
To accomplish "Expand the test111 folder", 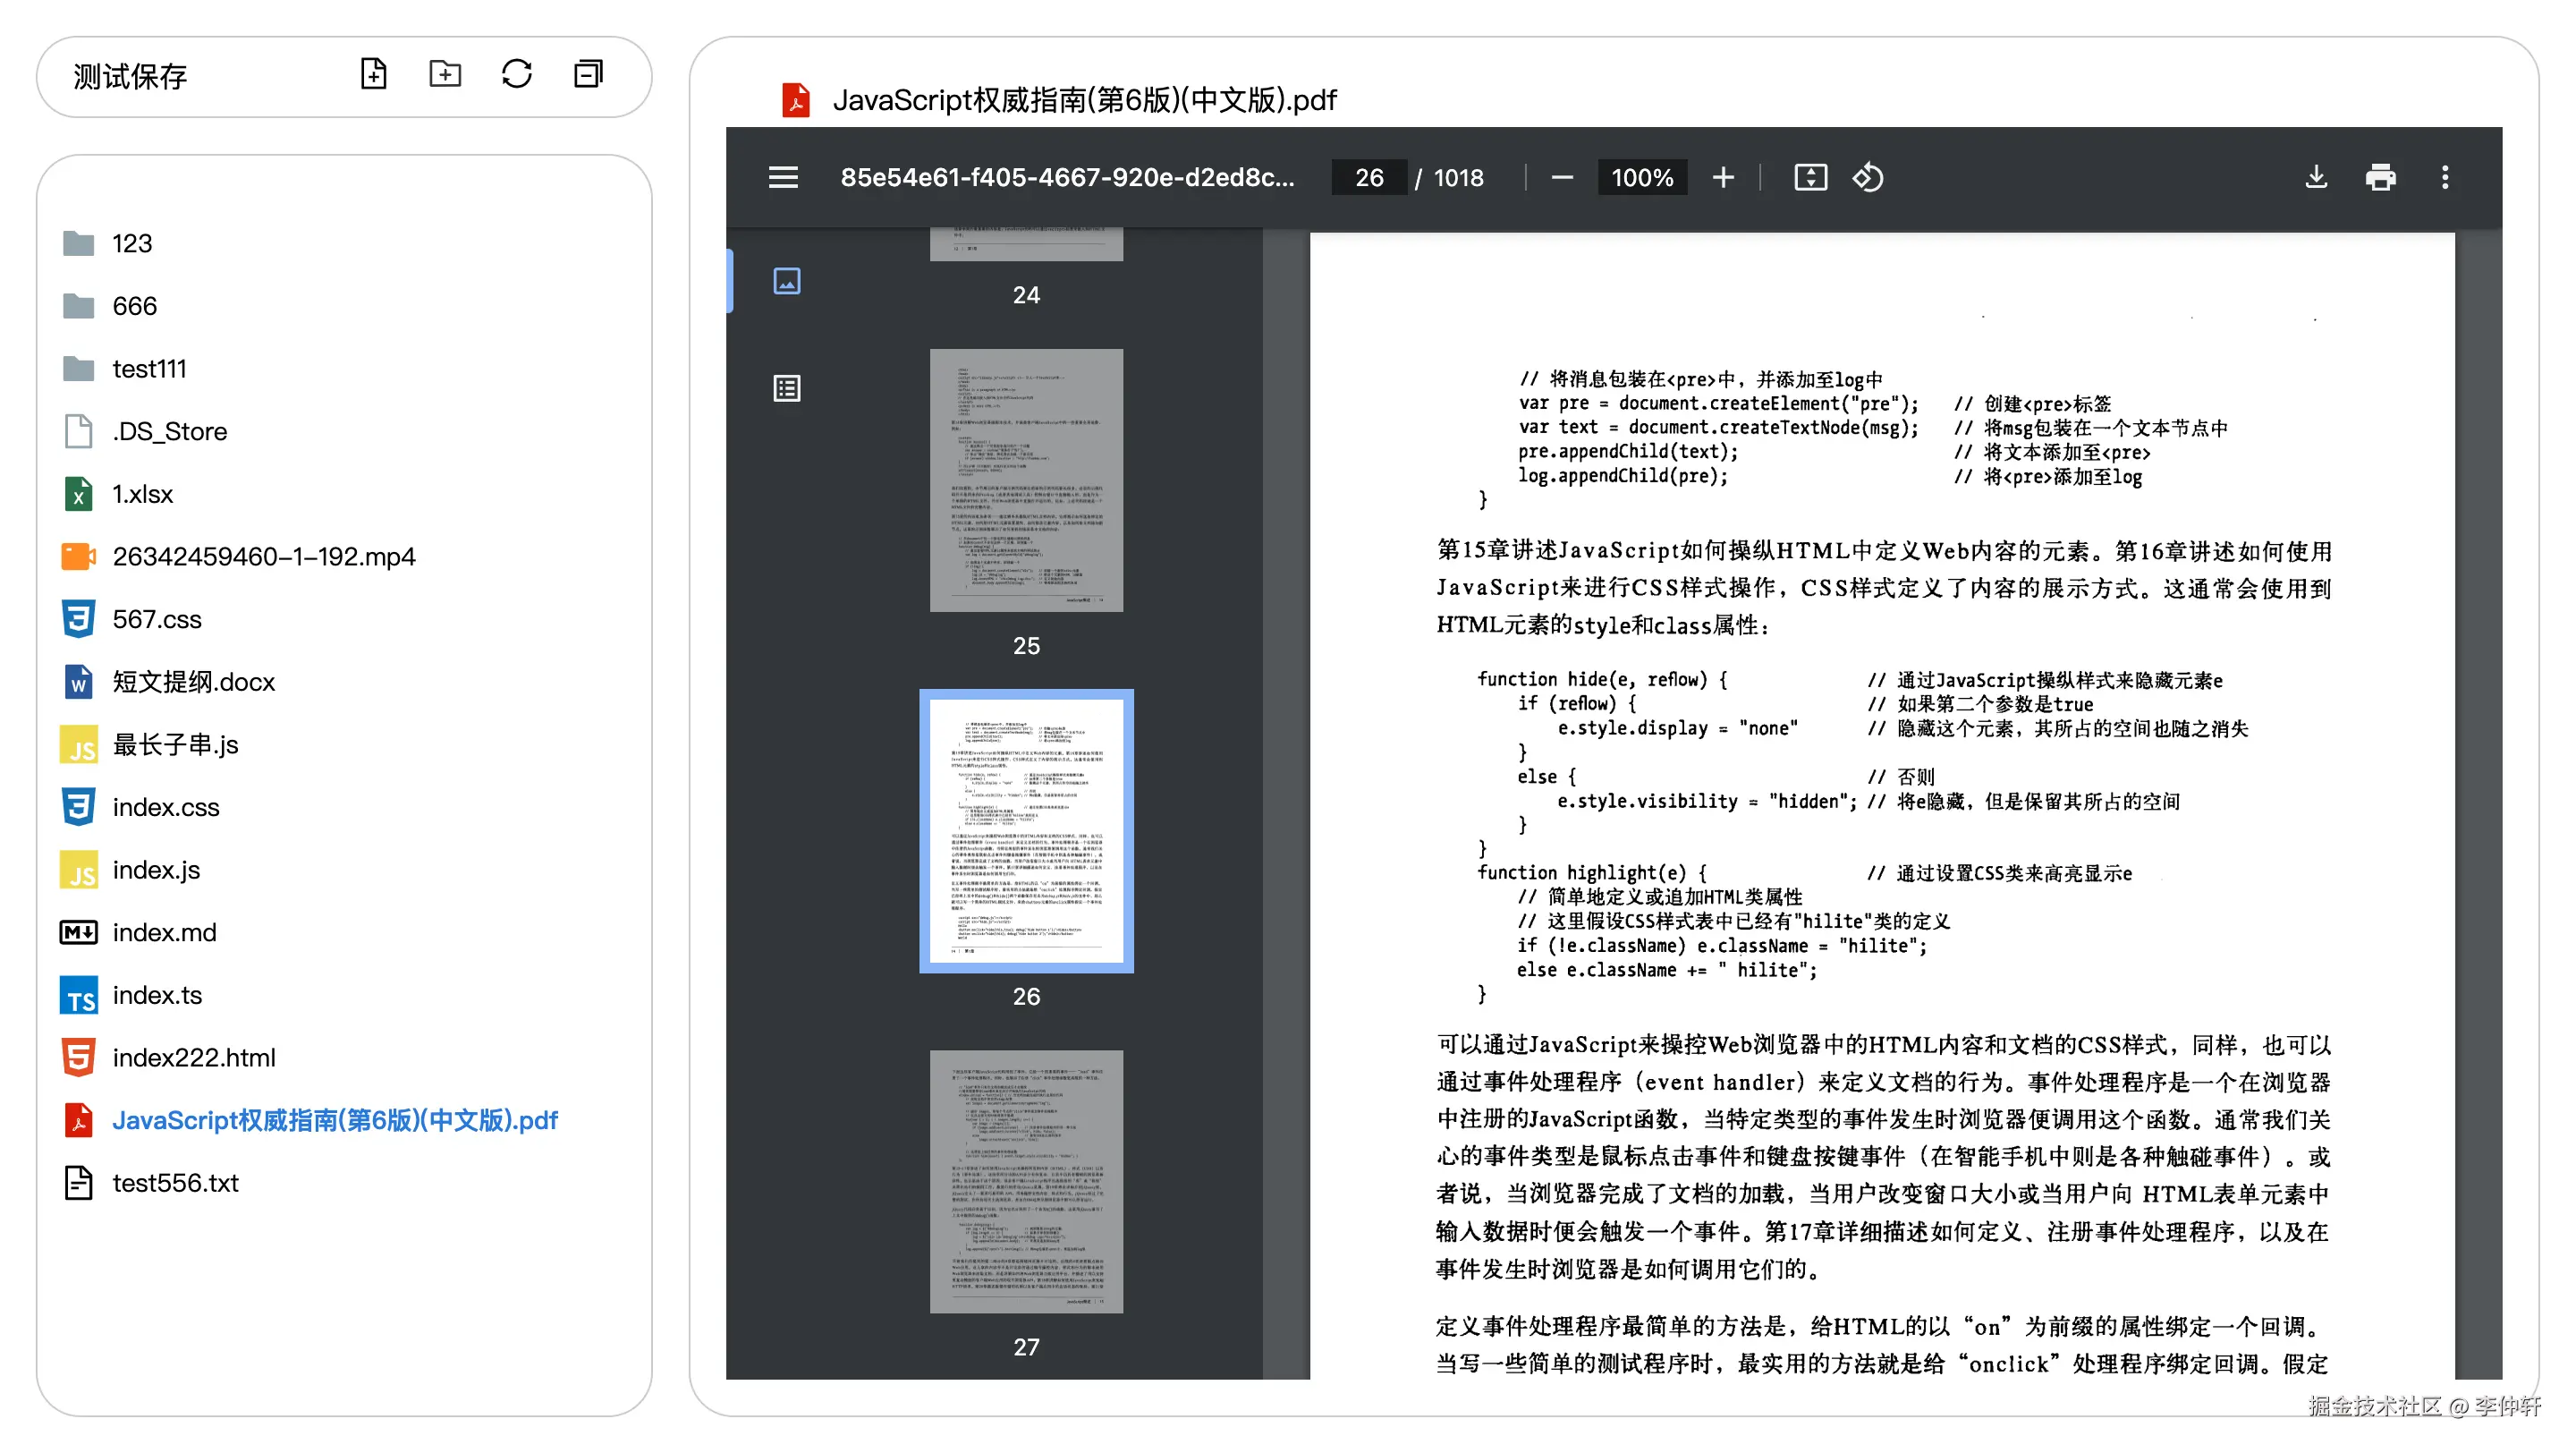I will 149,369.
